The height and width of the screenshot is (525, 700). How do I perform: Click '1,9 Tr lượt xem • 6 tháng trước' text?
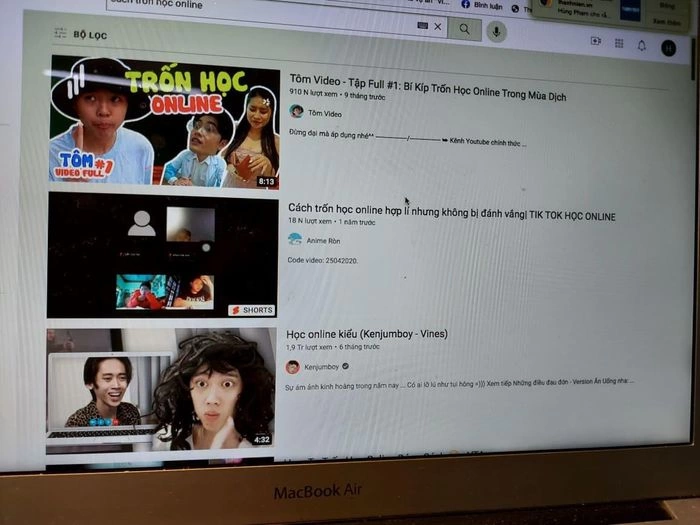point(333,347)
